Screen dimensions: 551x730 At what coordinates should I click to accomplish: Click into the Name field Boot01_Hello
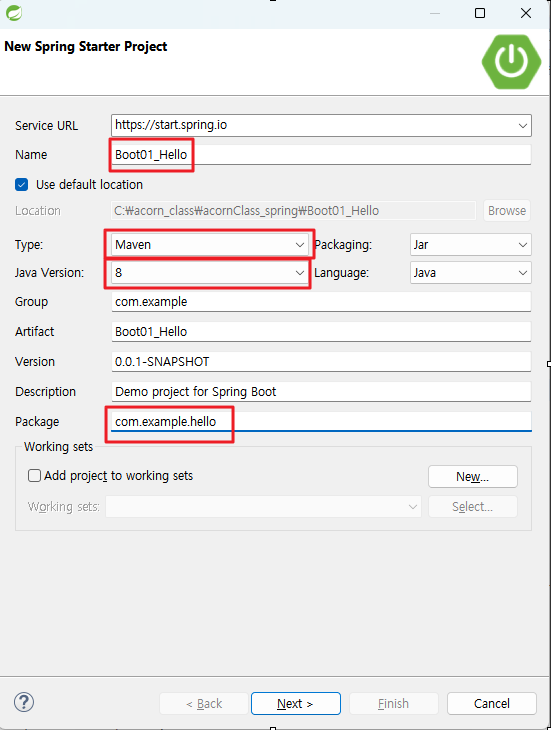click(321, 155)
